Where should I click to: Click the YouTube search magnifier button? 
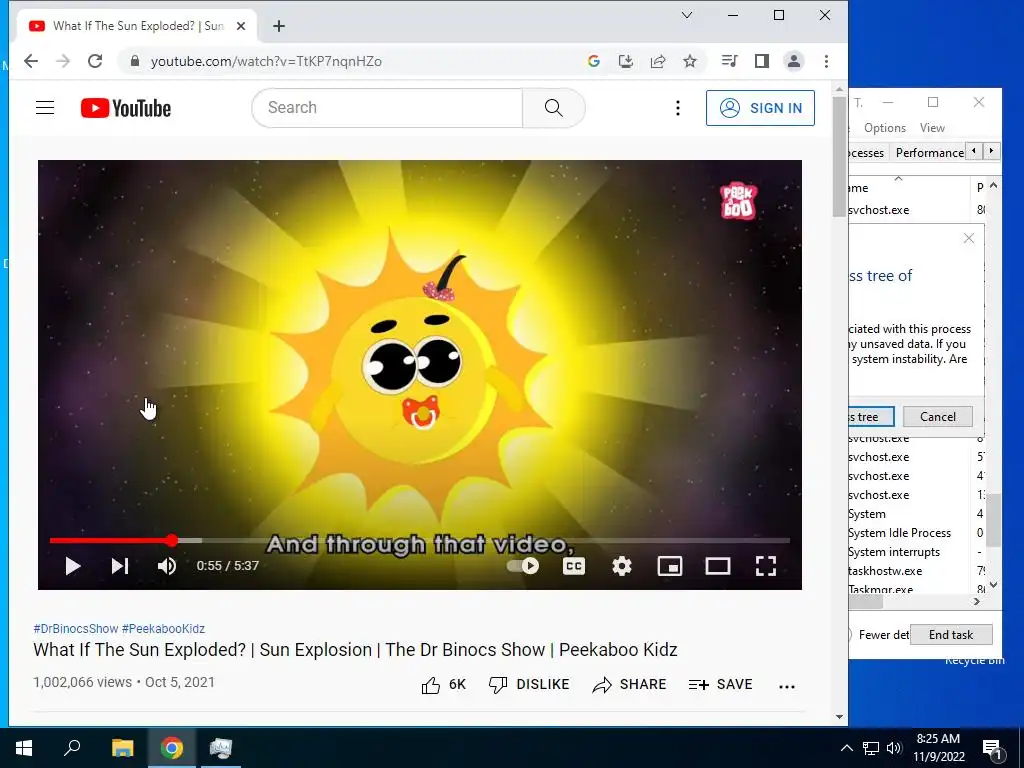click(x=554, y=108)
